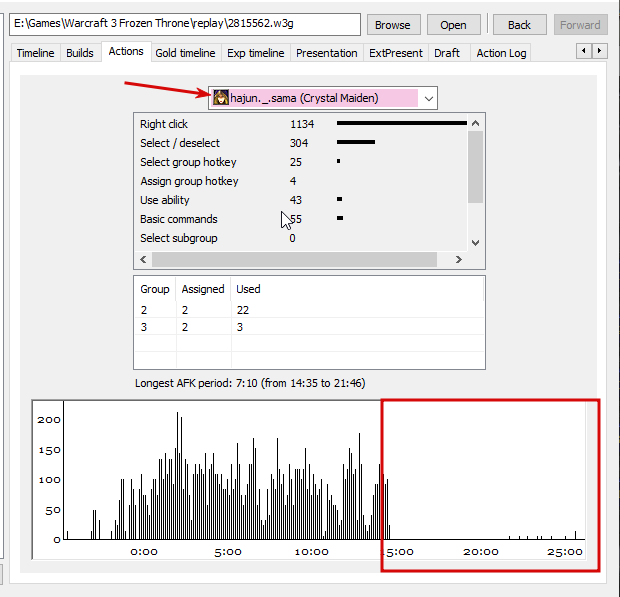
Task: Click the Right click count 1134
Action: (302, 124)
